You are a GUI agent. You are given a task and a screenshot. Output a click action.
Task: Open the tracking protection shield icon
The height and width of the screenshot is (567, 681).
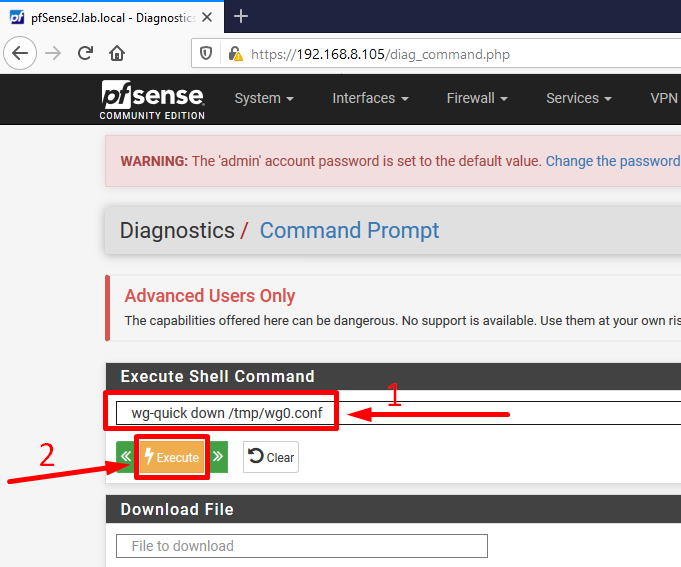(x=205, y=54)
